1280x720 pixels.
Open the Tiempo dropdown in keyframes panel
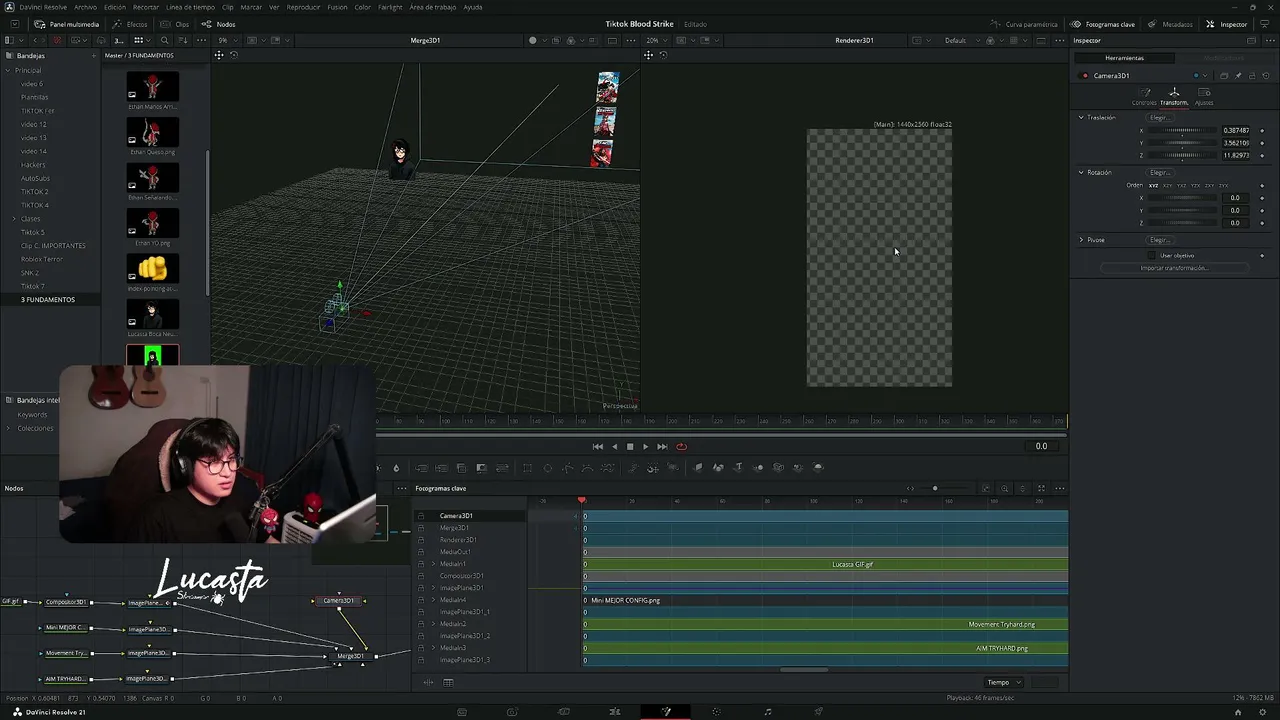point(1004,682)
